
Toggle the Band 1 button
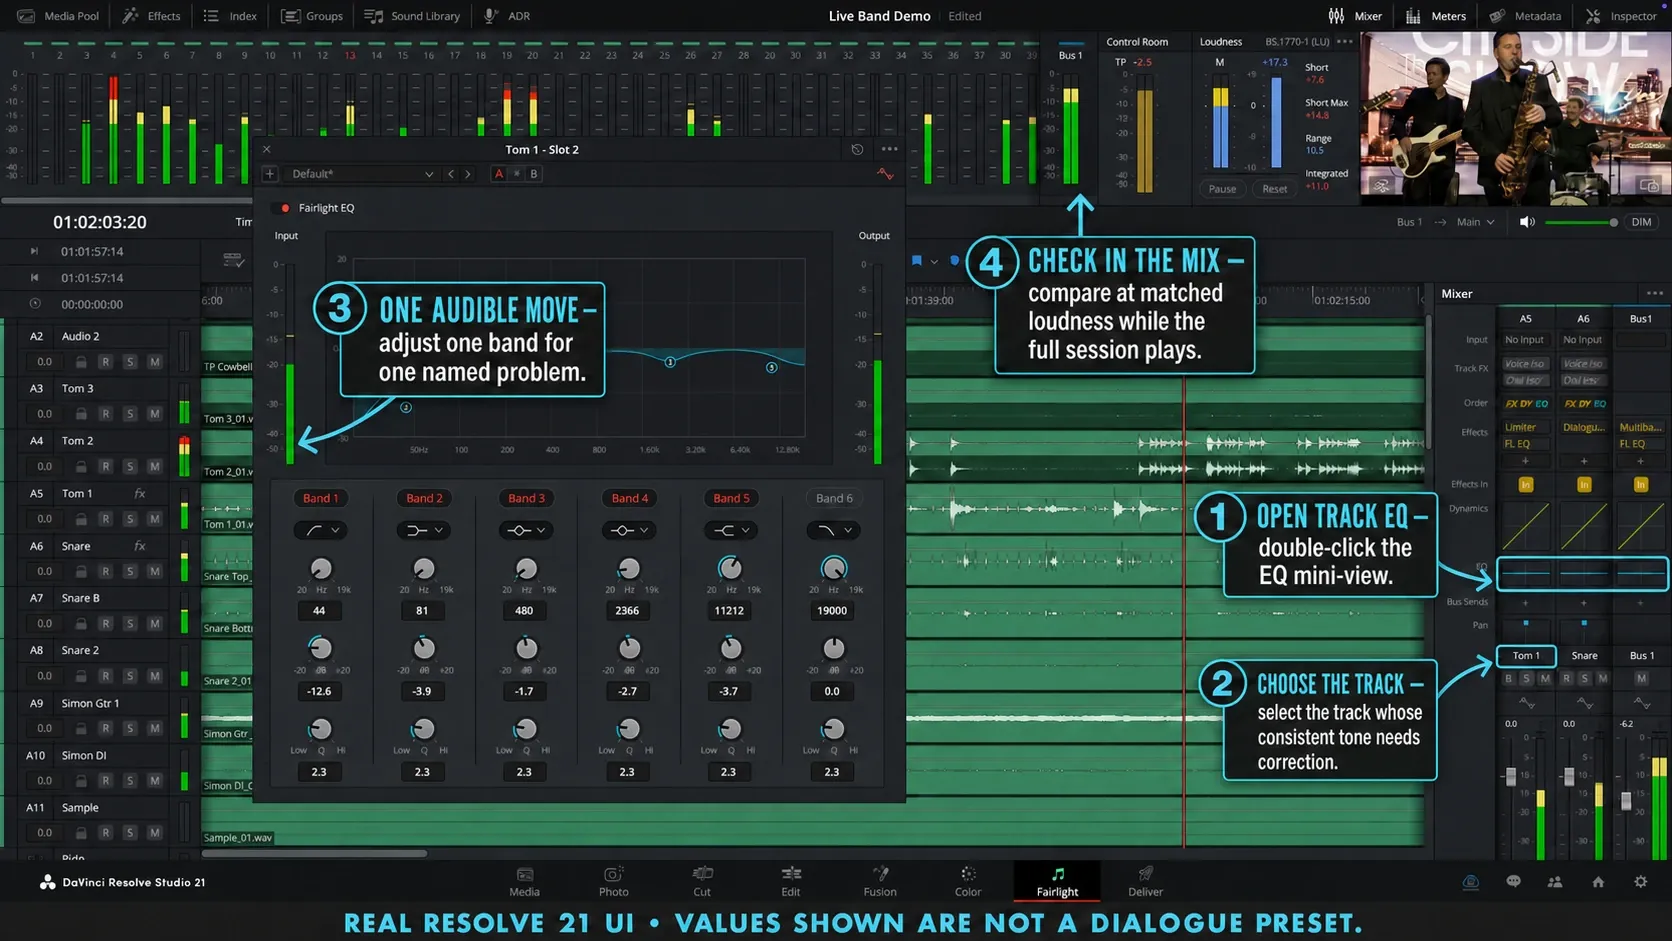point(321,498)
